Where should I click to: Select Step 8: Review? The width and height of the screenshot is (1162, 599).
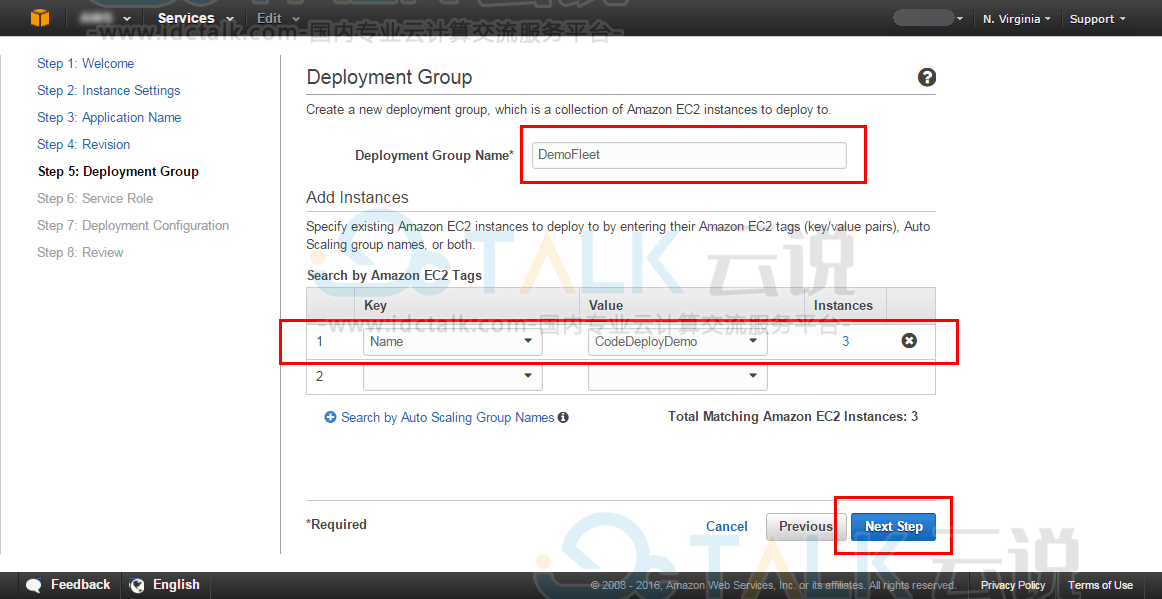pos(80,253)
